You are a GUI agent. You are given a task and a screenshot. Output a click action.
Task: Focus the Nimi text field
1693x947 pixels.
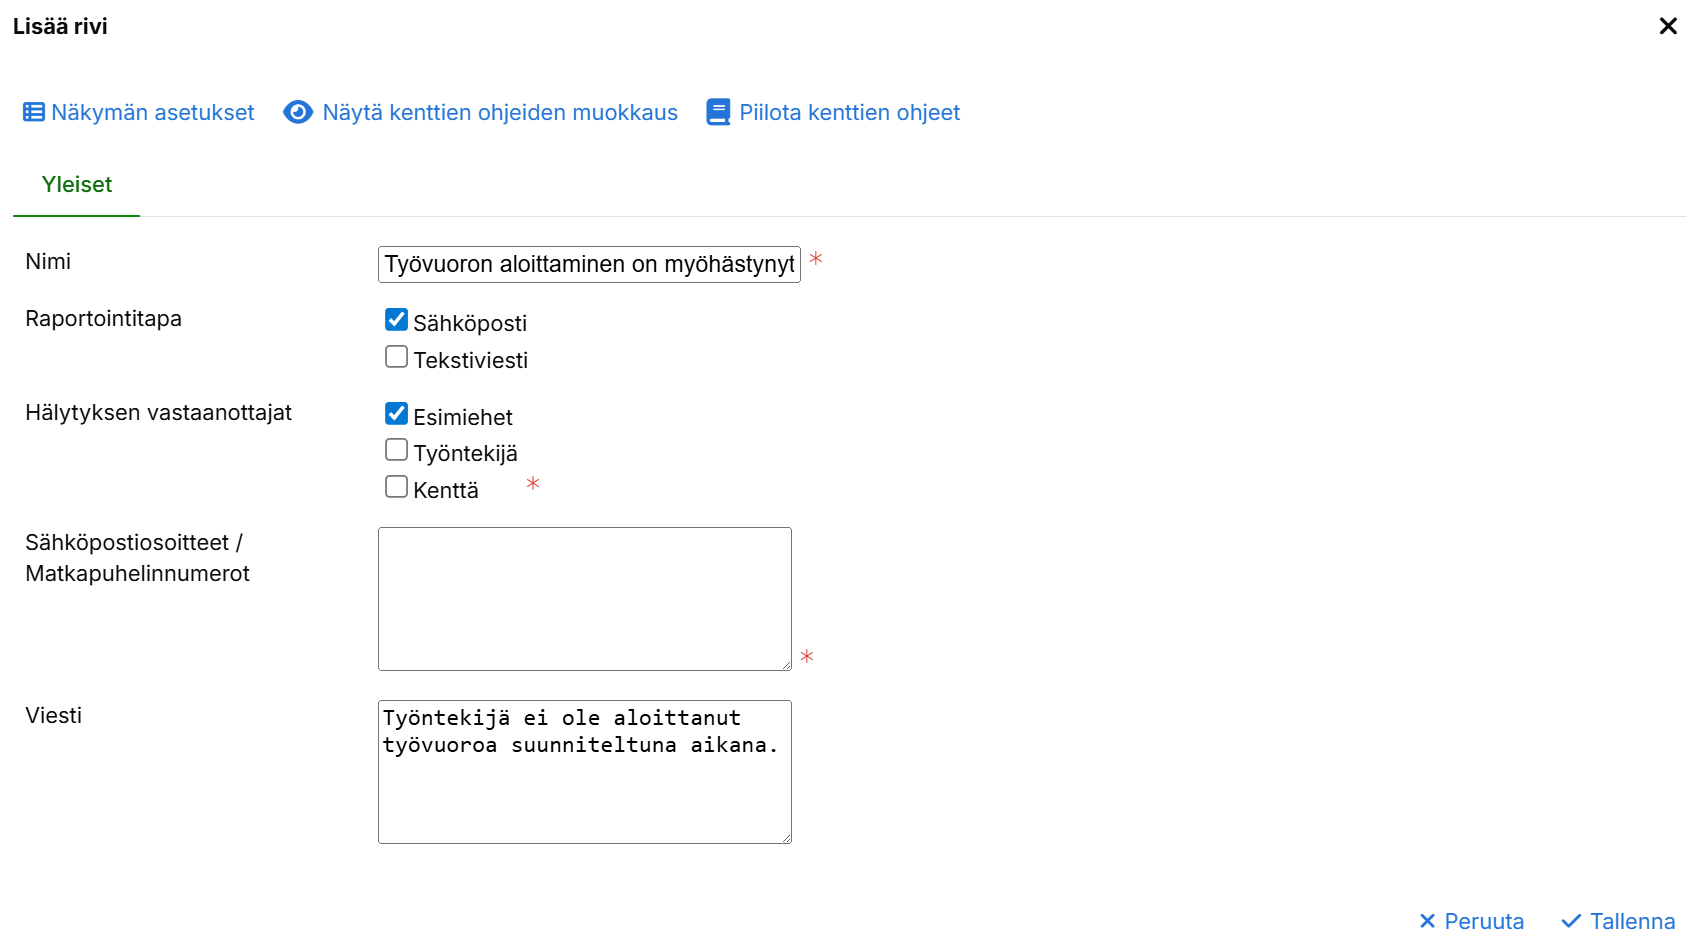(589, 264)
